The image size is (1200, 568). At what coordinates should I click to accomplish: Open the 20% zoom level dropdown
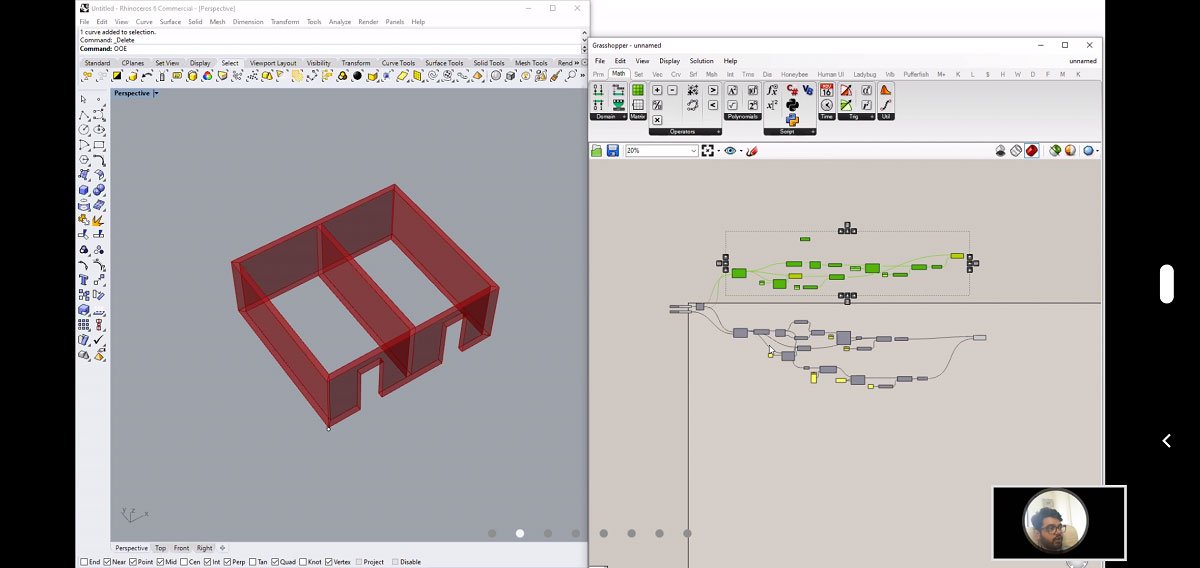pos(693,151)
